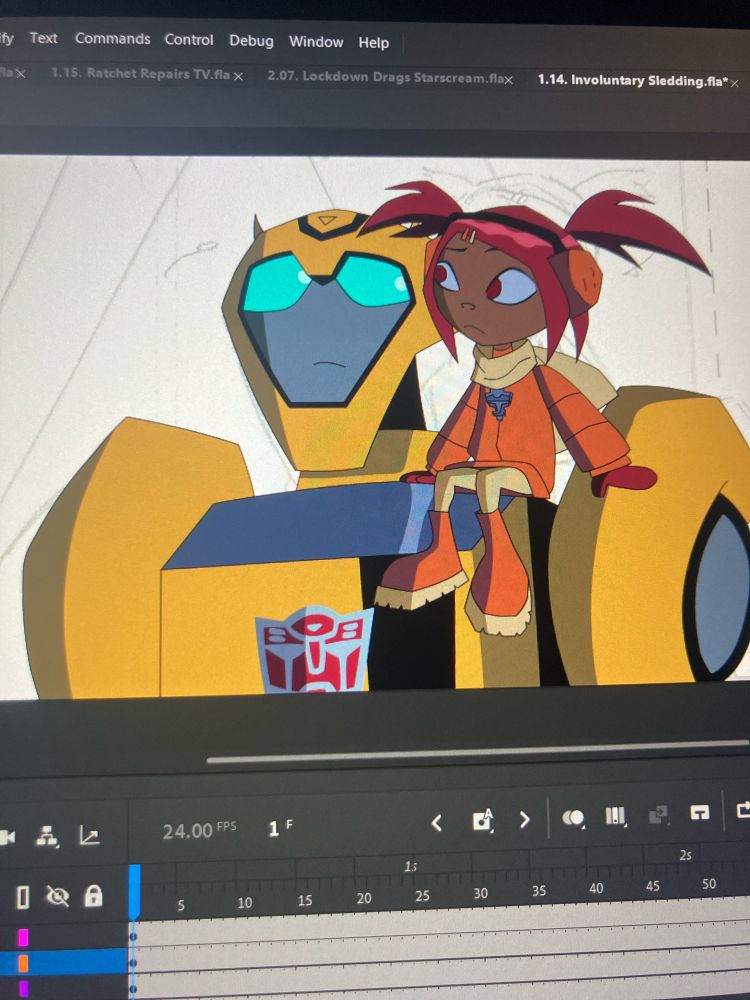Click the horizontal stage scrollbar
750x1000 pixels.
click(478, 752)
